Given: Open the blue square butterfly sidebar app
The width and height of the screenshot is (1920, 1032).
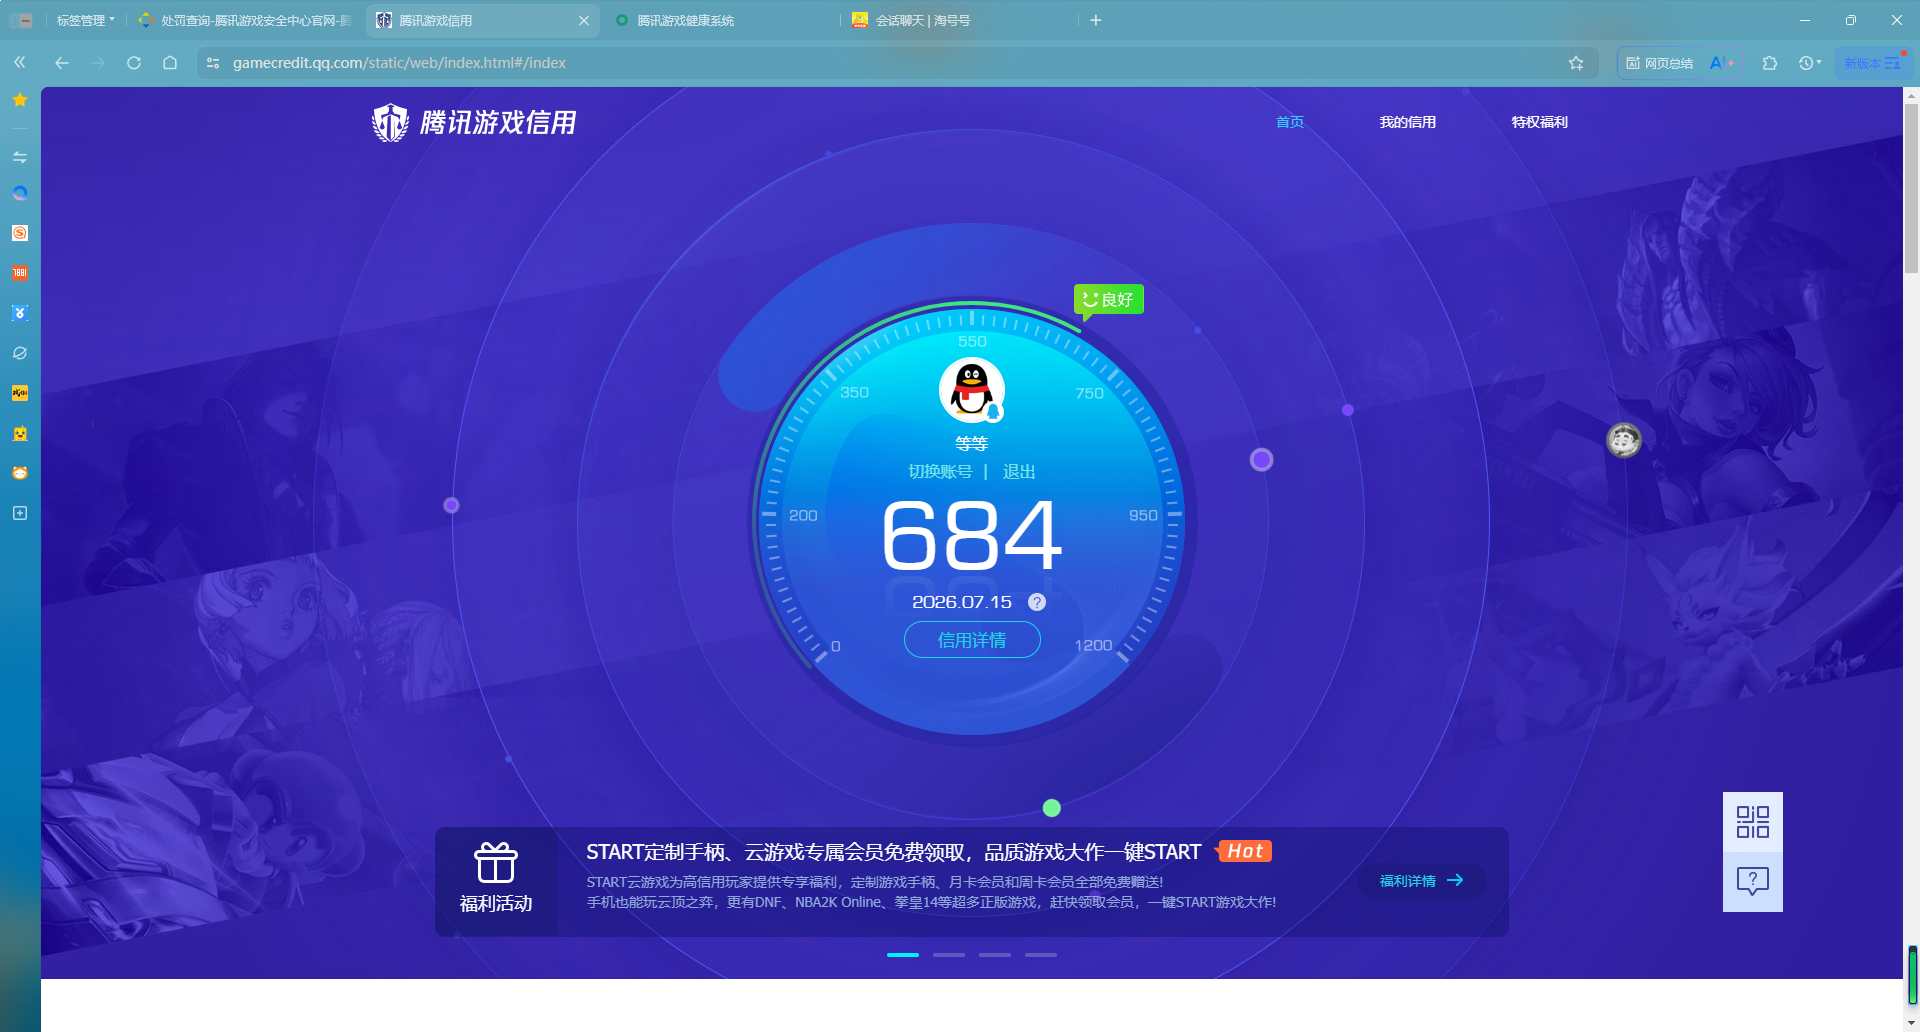Looking at the screenshot, I should point(20,313).
